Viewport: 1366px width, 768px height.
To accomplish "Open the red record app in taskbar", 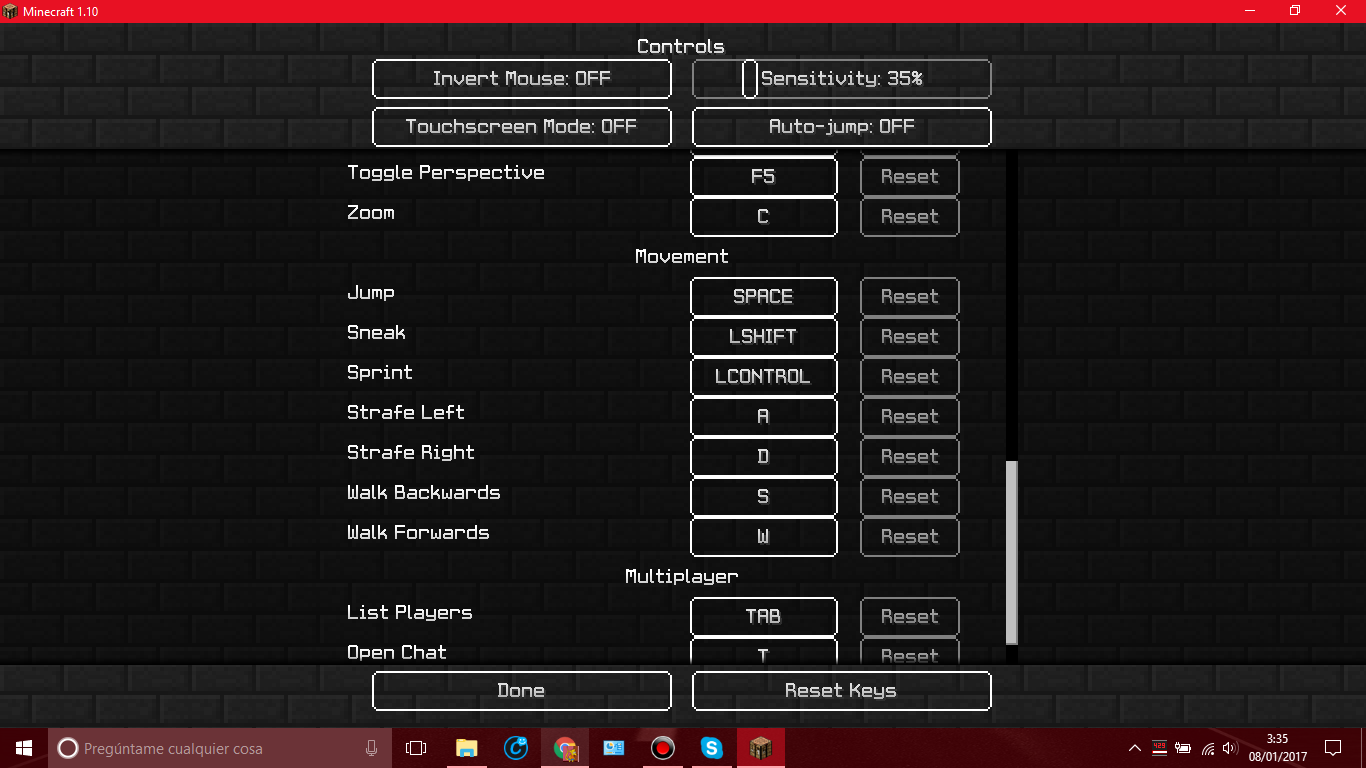I will coord(663,748).
